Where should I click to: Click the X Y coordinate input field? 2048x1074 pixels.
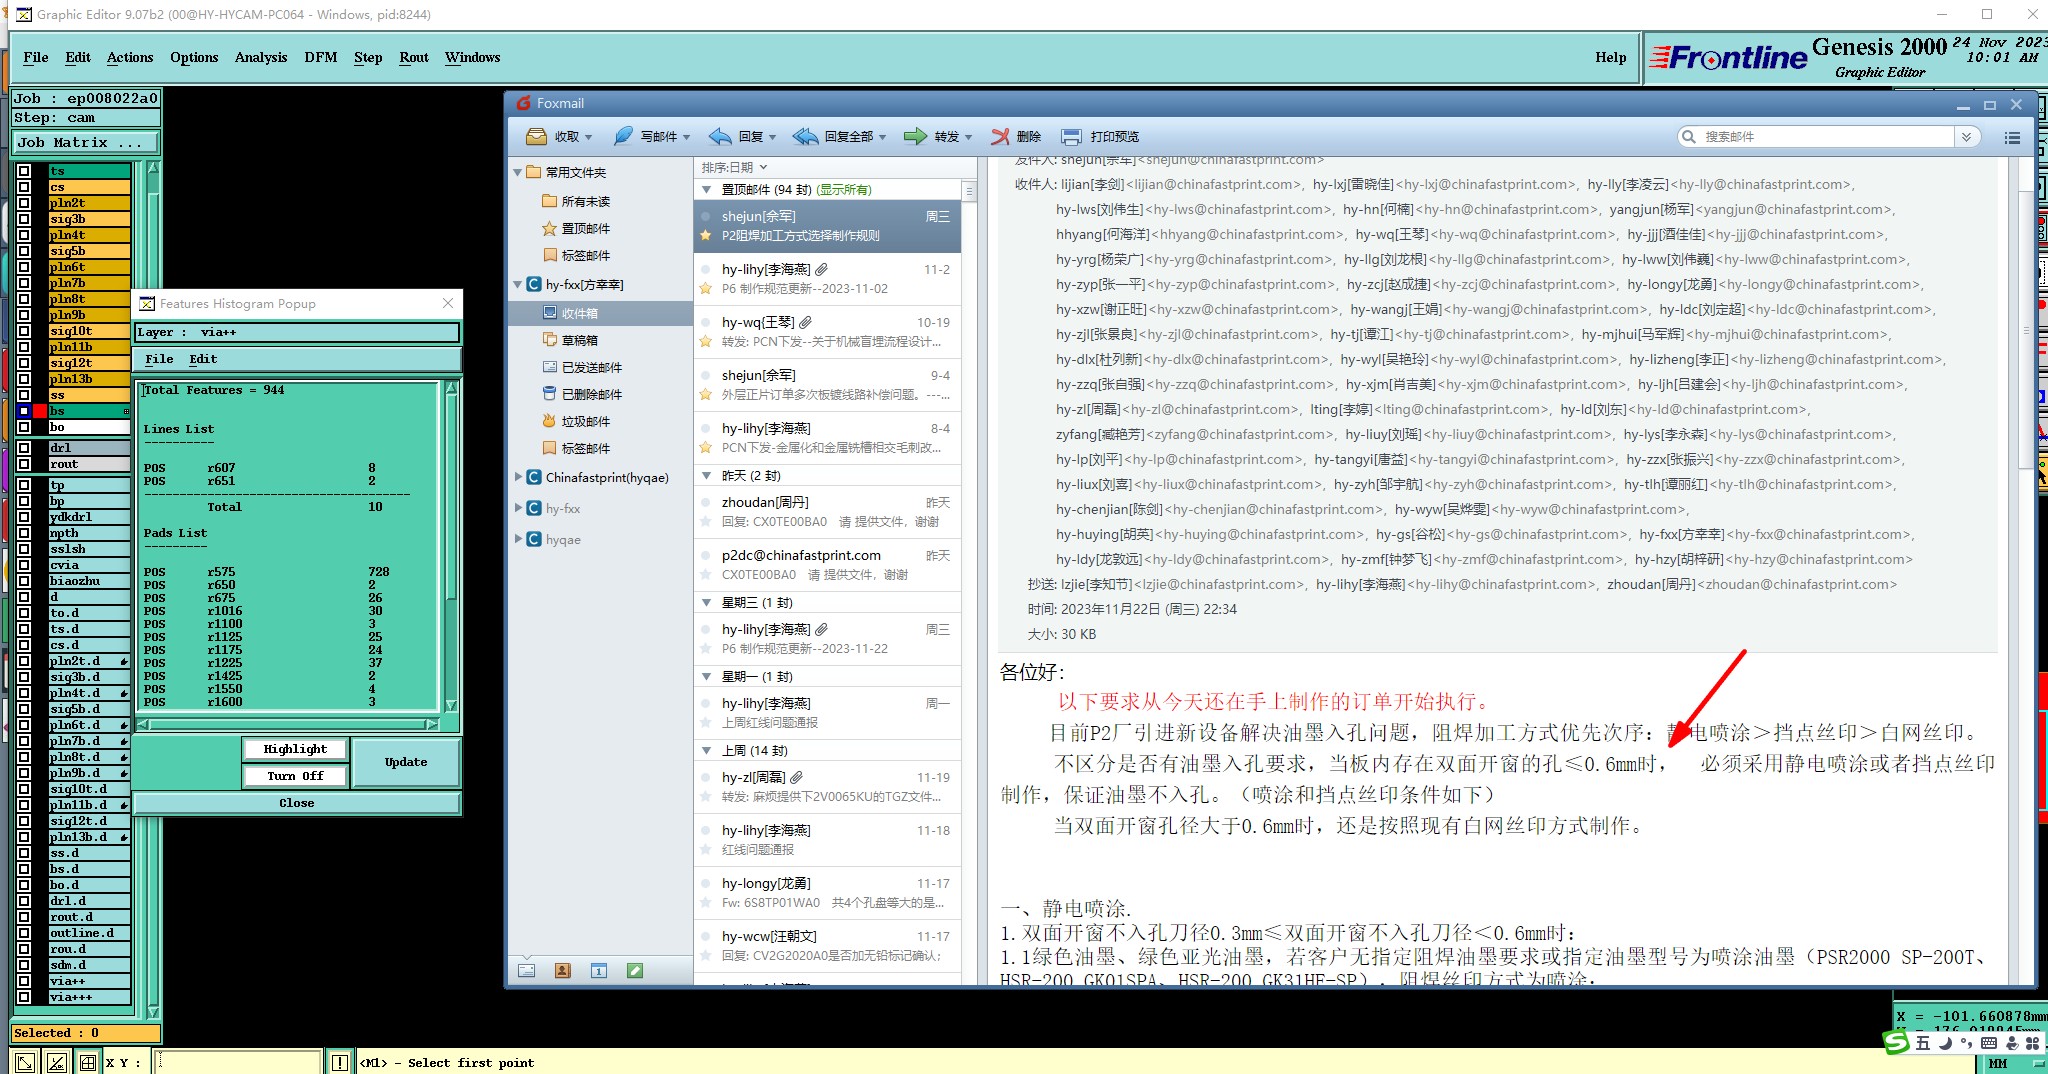[x=238, y=1062]
